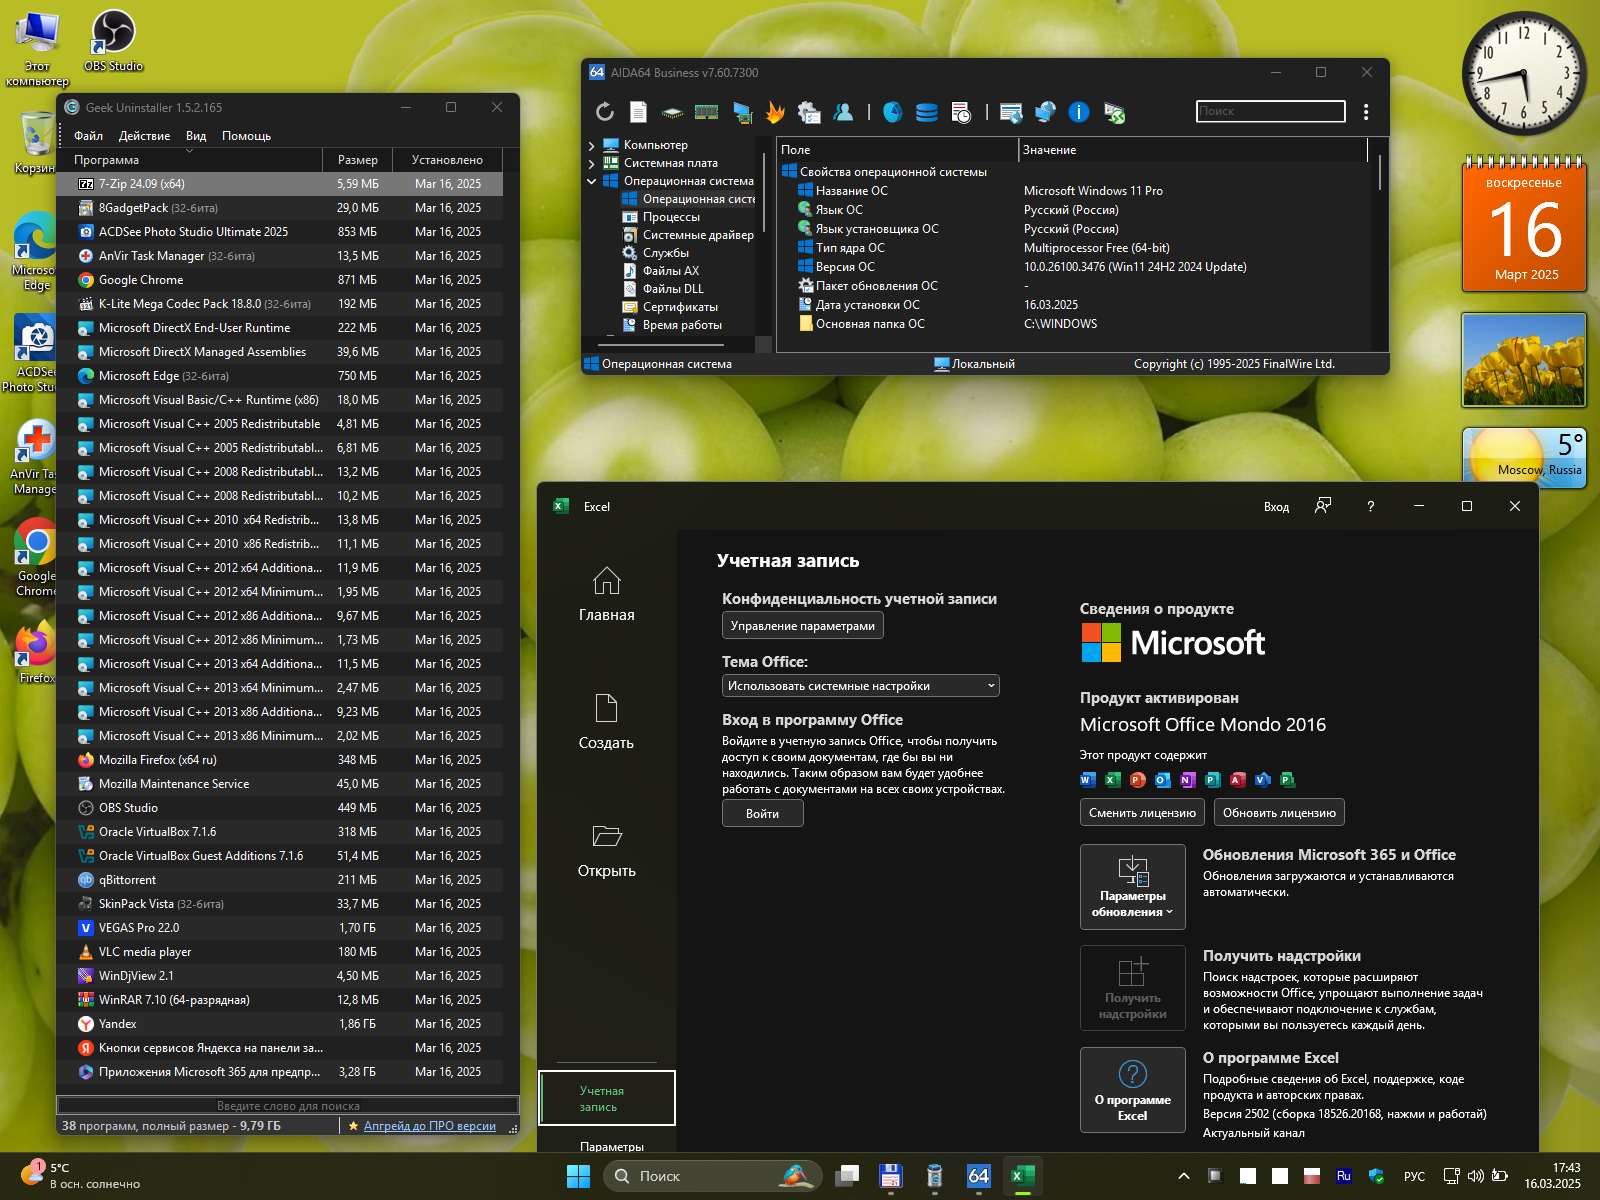Select the VEGAS Pro 22.0 row
Screen dimensions: 1600x1200
[x=280, y=928]
